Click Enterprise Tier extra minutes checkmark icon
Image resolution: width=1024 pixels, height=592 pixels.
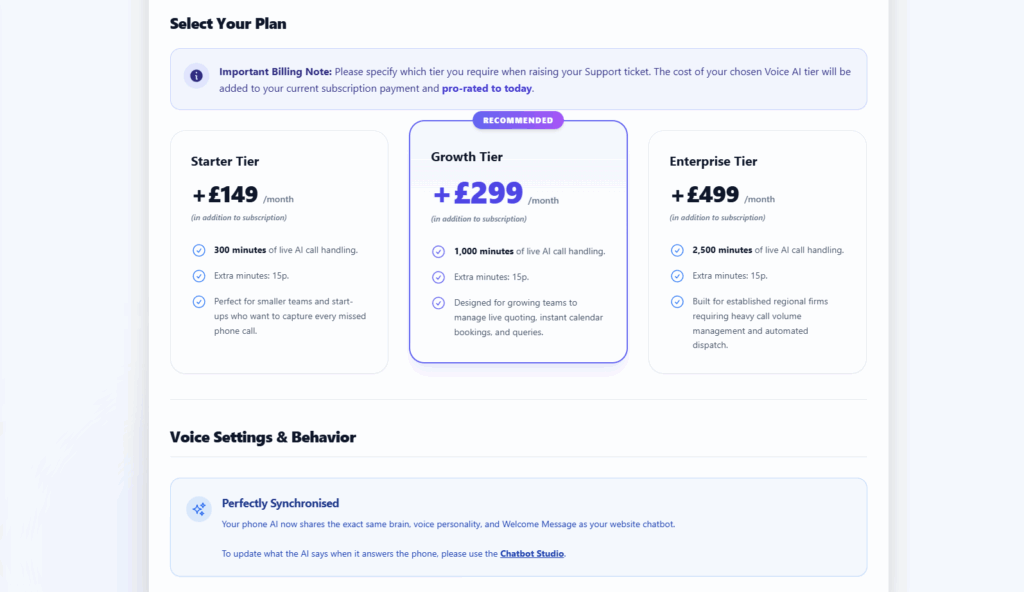677,276
